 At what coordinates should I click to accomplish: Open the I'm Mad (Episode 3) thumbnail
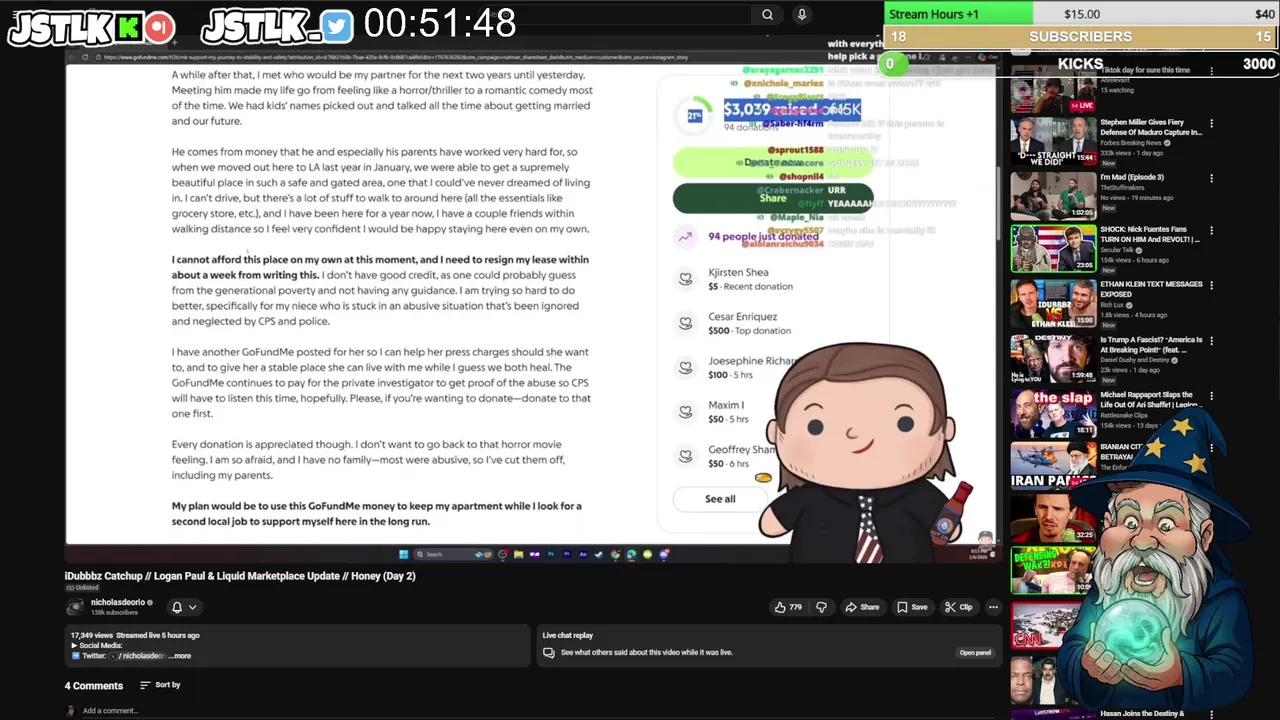click(x=1053, y=196)
